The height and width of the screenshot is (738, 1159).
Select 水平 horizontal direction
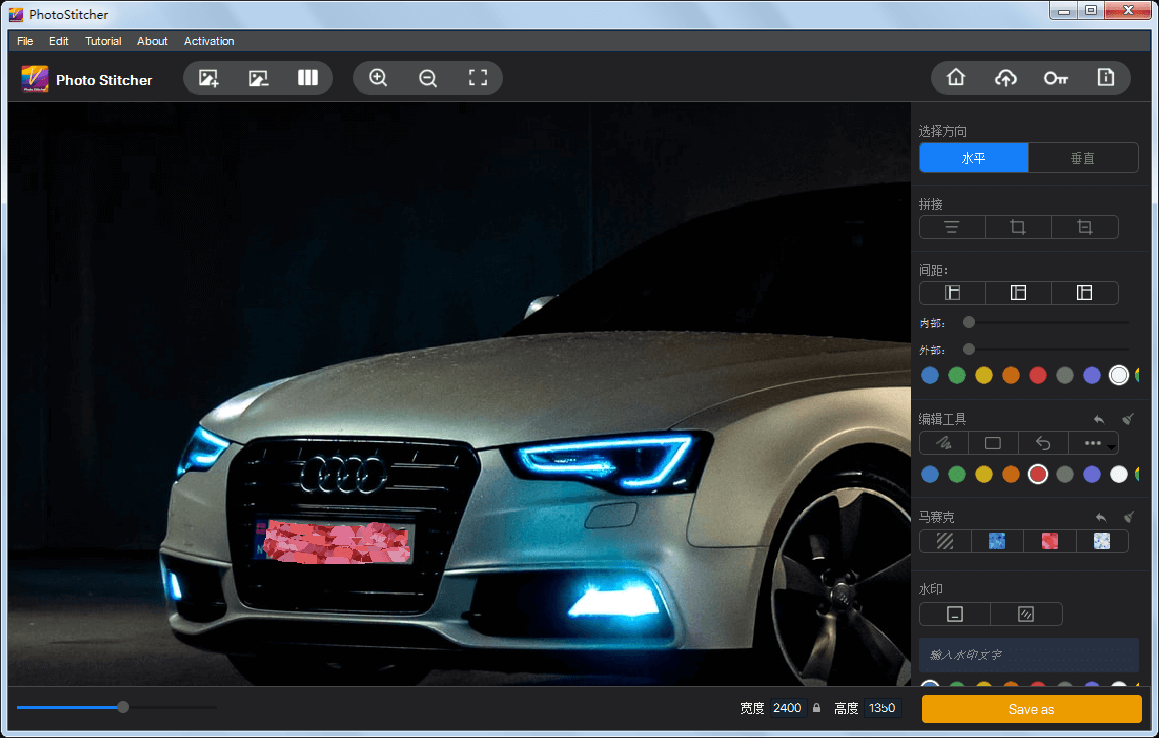click(x=973, y=158)
